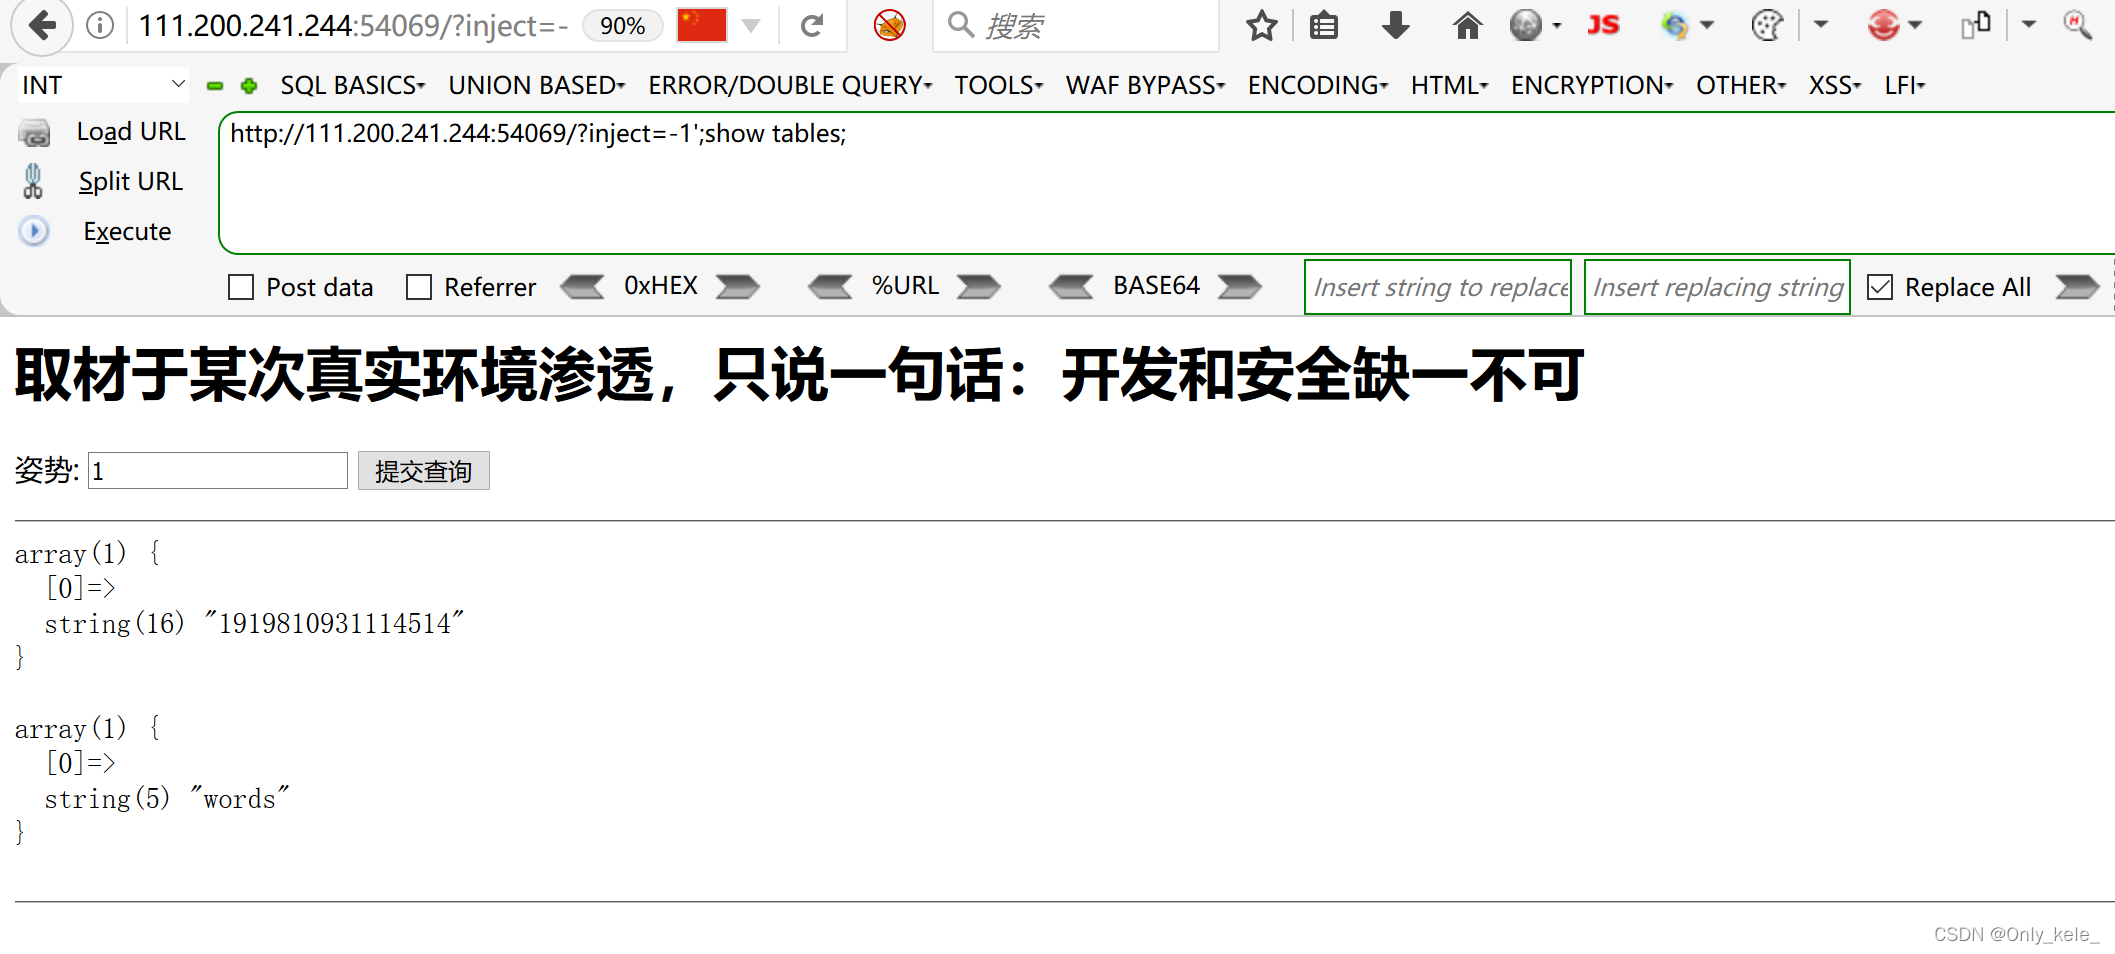The image size is (2115, 954).
Task: Click the red blocked-cookie icon
Action: tap(889, 25)
